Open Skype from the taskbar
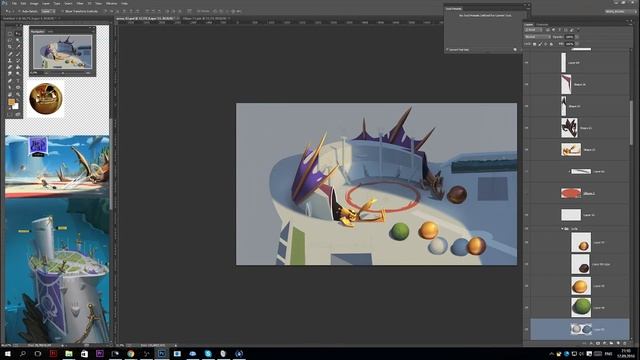The height and width of the screenshot is (360, 640). click(208, 353)
